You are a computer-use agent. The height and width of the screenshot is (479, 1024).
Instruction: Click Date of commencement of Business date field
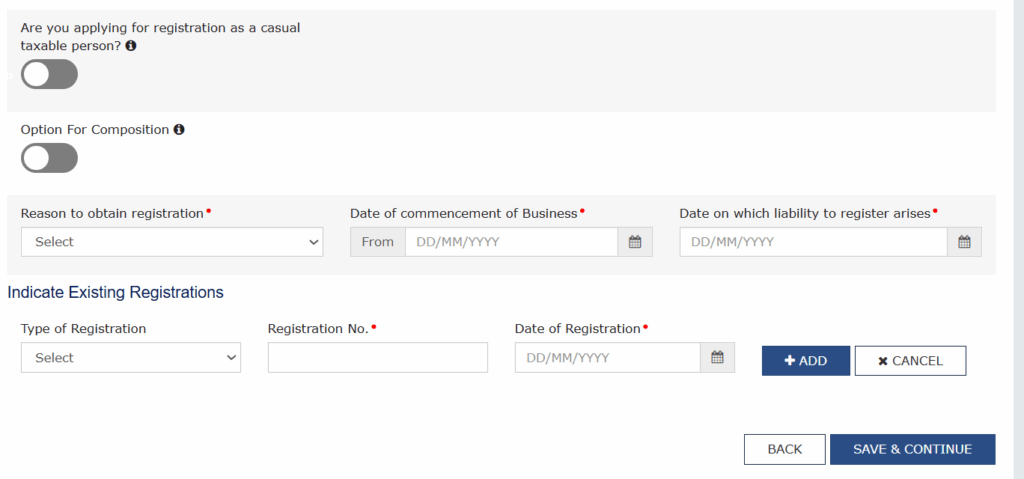coord(511,242)
